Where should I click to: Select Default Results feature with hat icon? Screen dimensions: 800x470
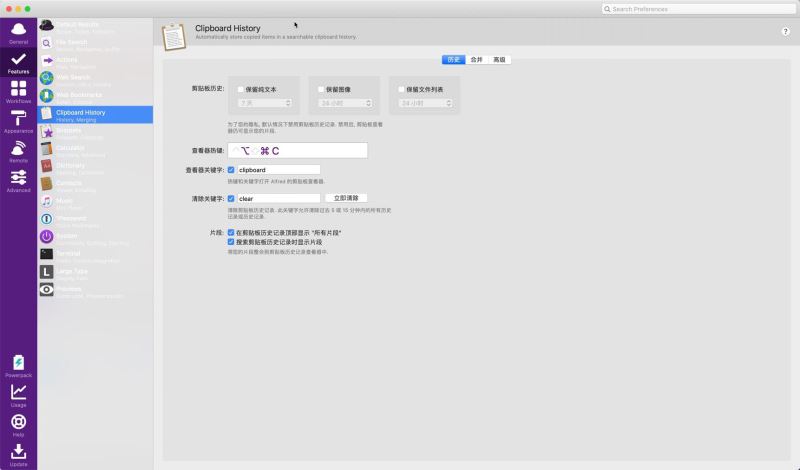95,27
